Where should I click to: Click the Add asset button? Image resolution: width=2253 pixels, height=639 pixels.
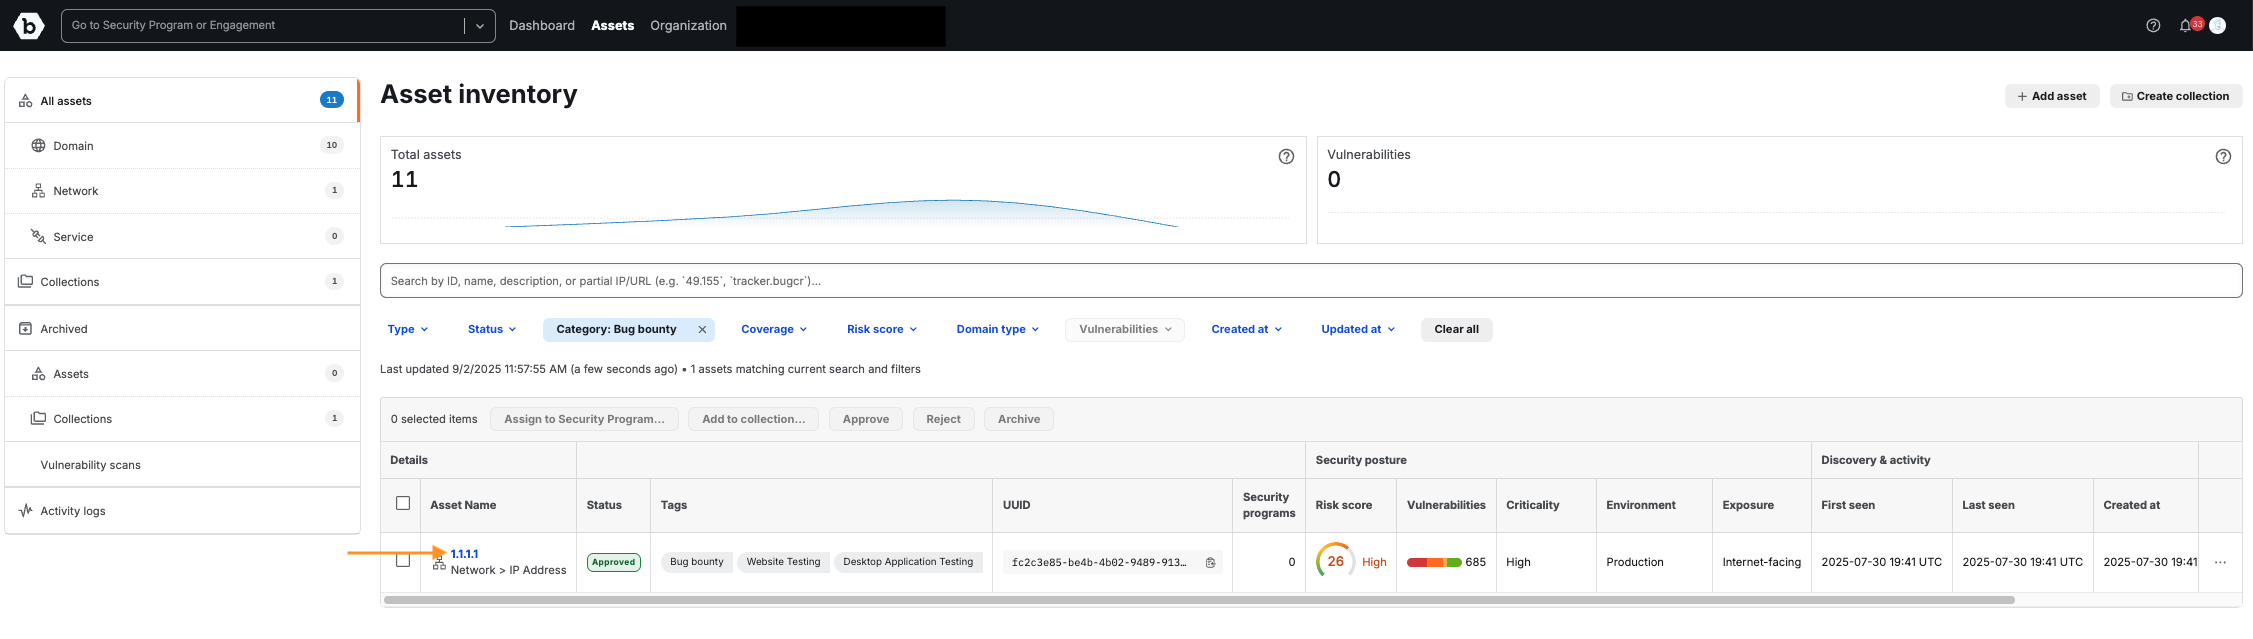point(2052,96)
